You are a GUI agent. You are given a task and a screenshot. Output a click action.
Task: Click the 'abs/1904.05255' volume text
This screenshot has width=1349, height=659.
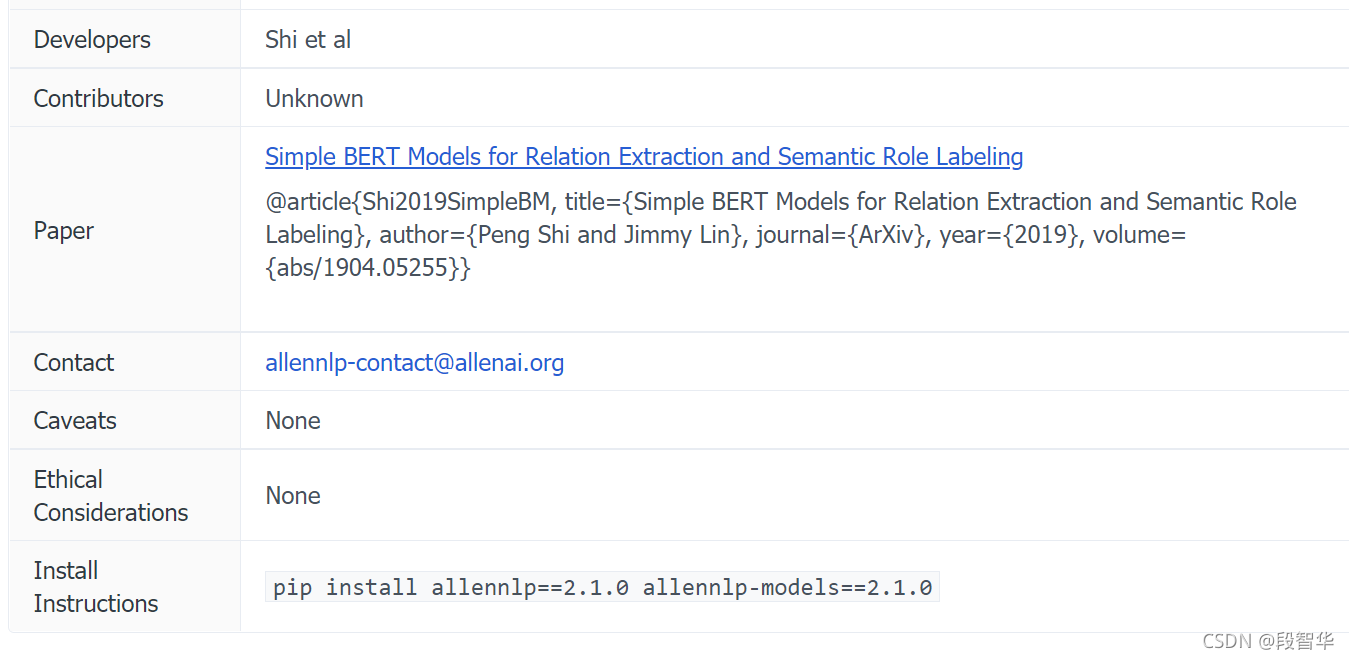coord(365,268)
